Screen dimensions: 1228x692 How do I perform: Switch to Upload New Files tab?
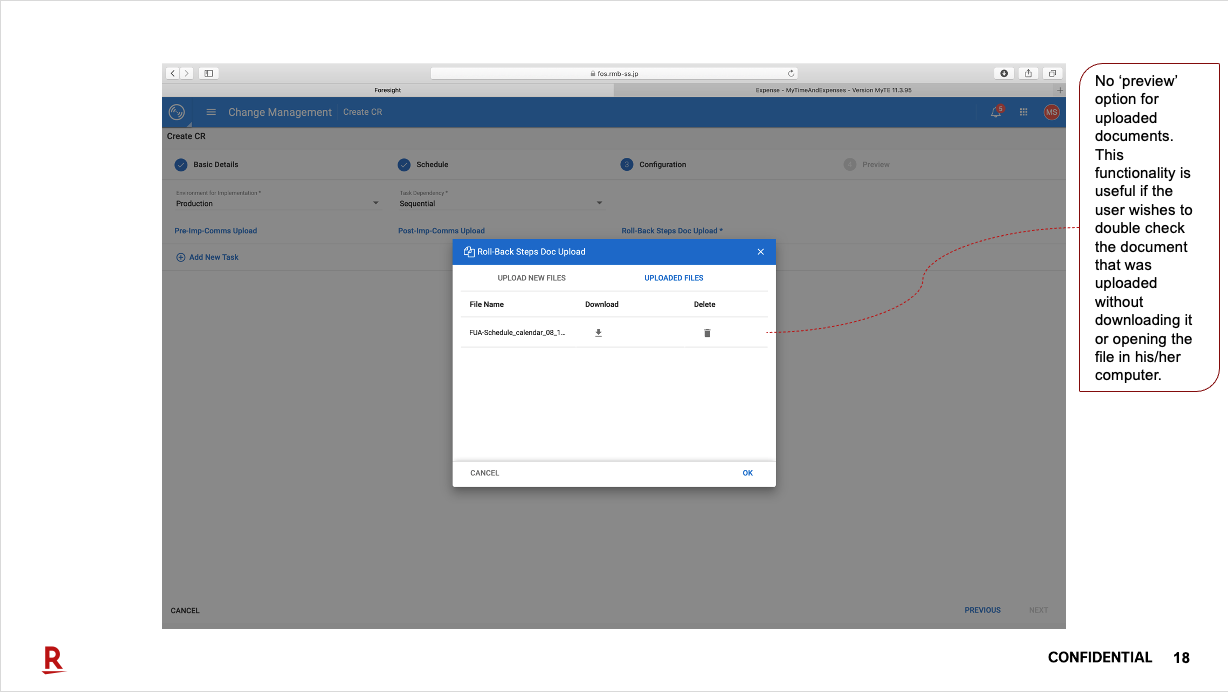click(532, 278)
